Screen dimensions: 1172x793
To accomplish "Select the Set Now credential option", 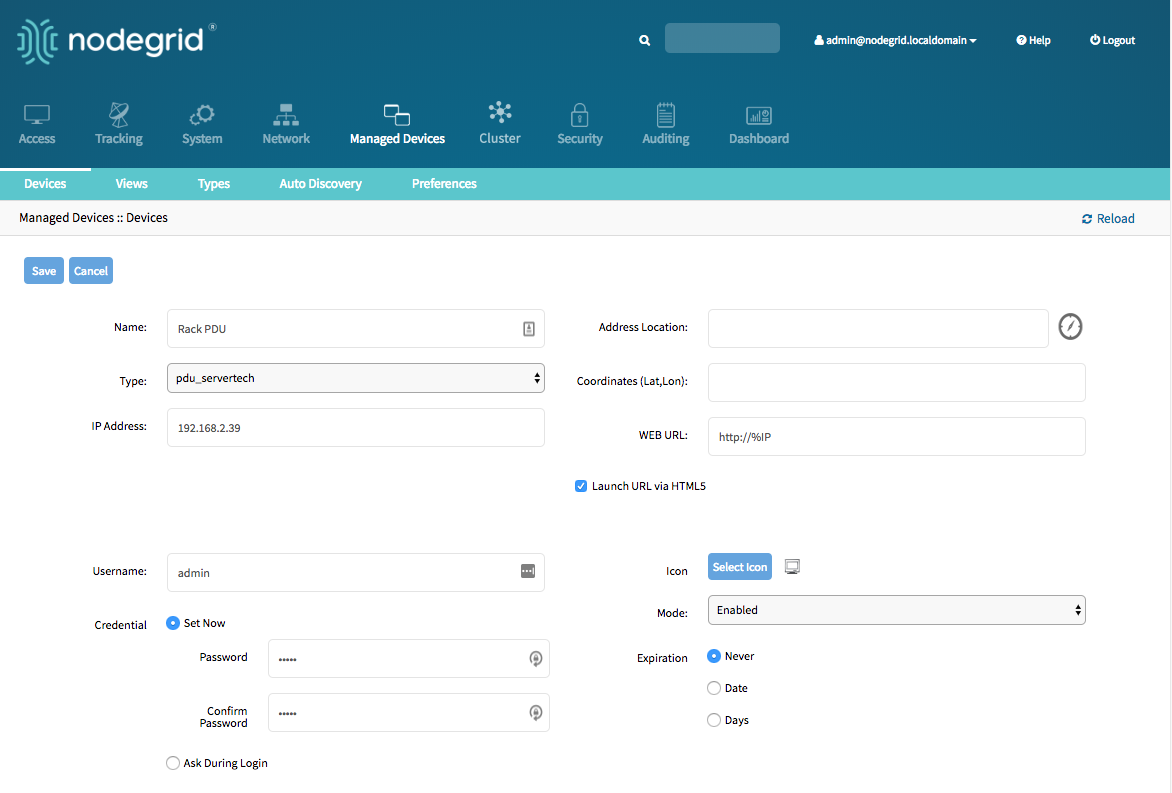I will (173, 623).
